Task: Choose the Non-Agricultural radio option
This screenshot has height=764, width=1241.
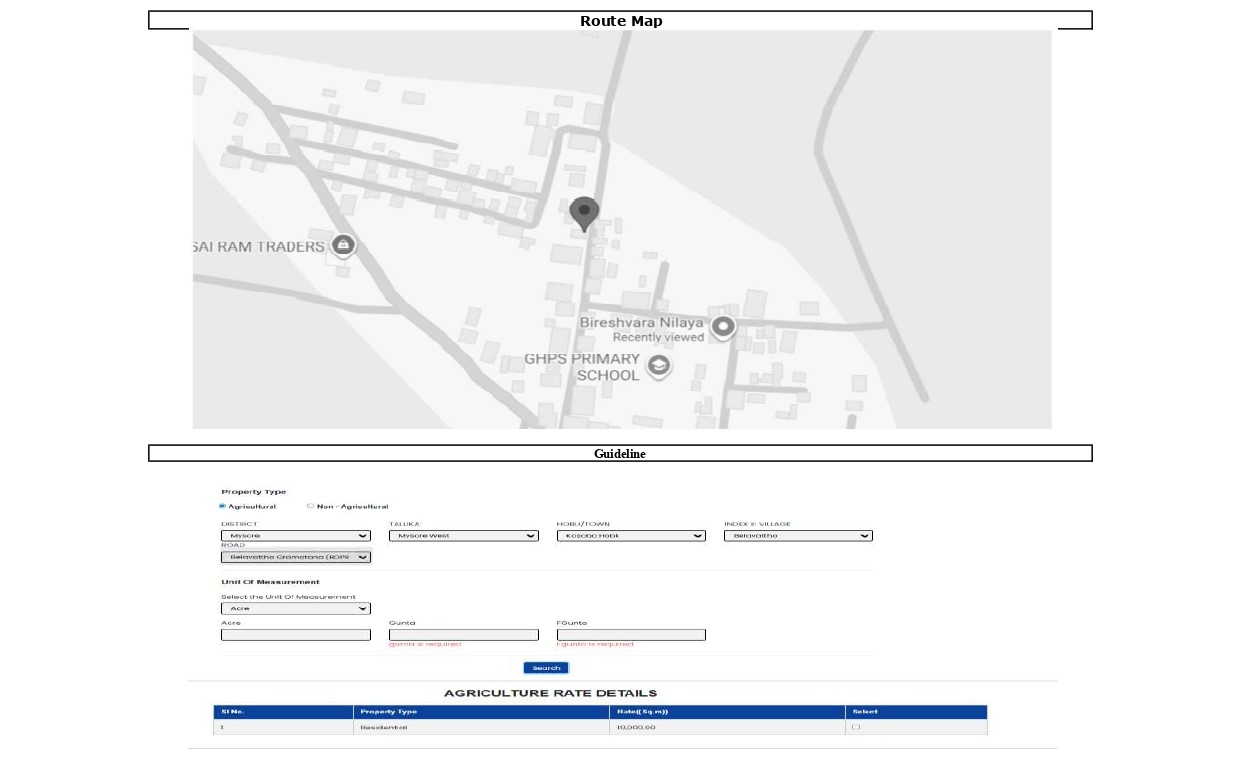Action: [x=310, y=506]
